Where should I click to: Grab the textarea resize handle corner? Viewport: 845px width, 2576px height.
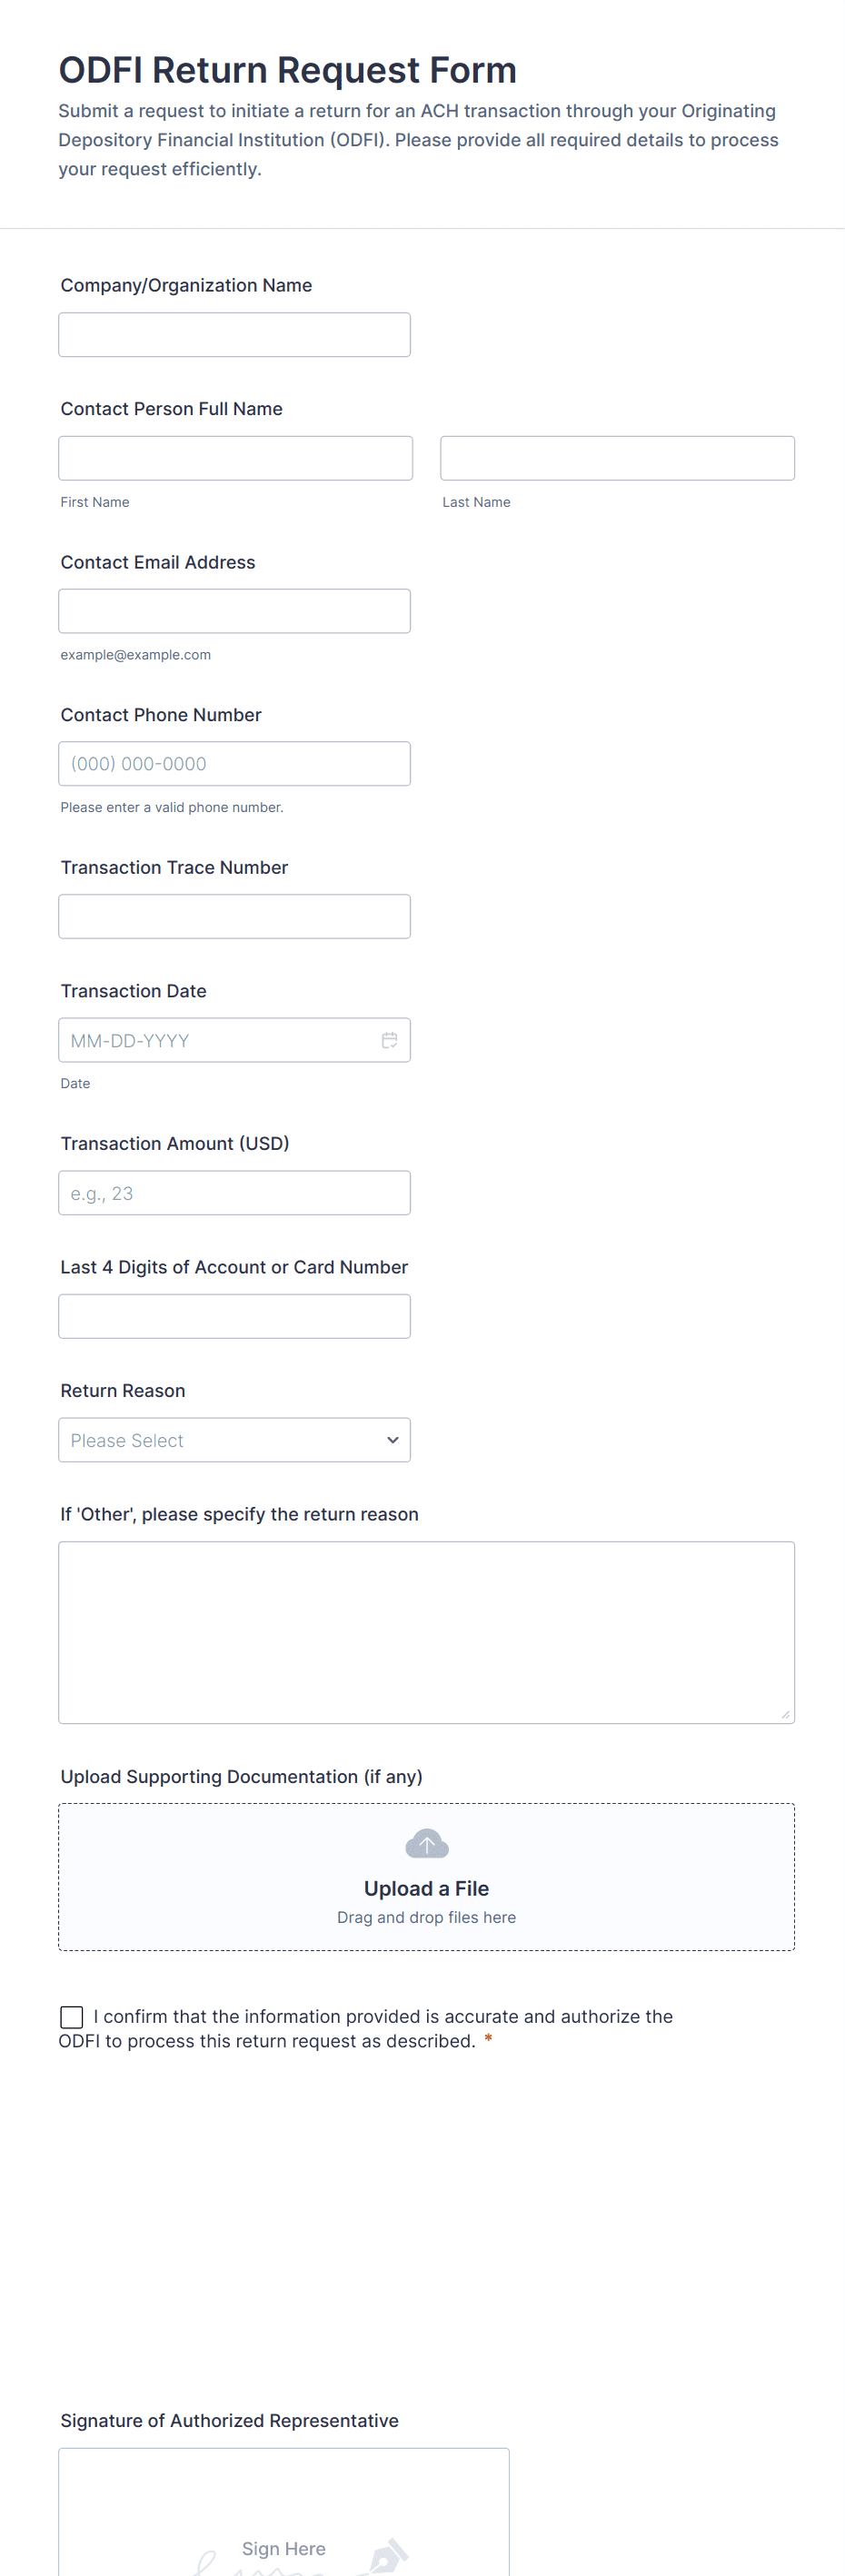(786, 1714)
